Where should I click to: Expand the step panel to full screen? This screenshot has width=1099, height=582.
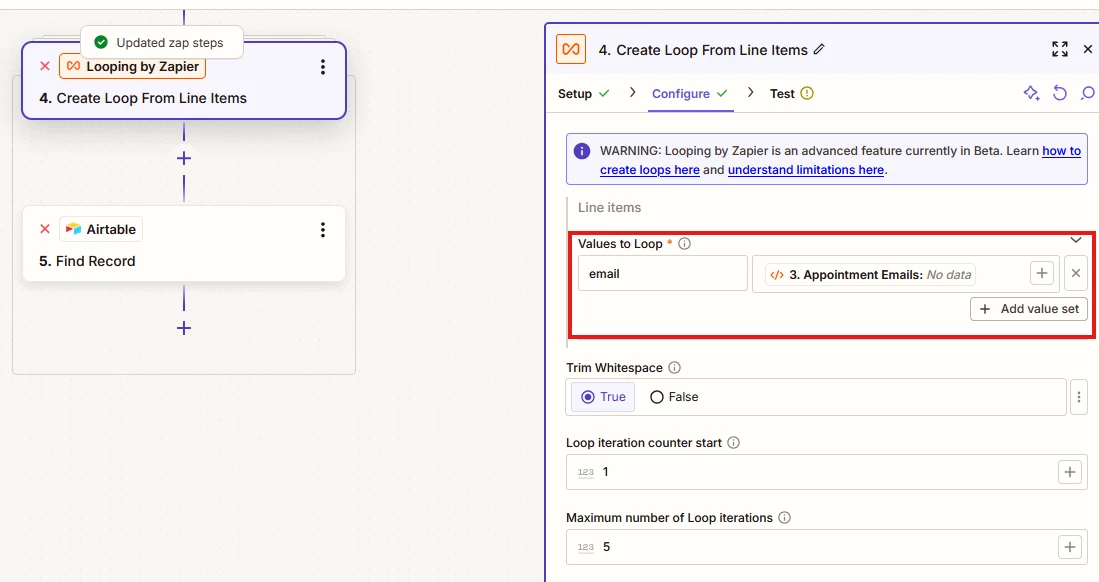[x=1060, y=49]
